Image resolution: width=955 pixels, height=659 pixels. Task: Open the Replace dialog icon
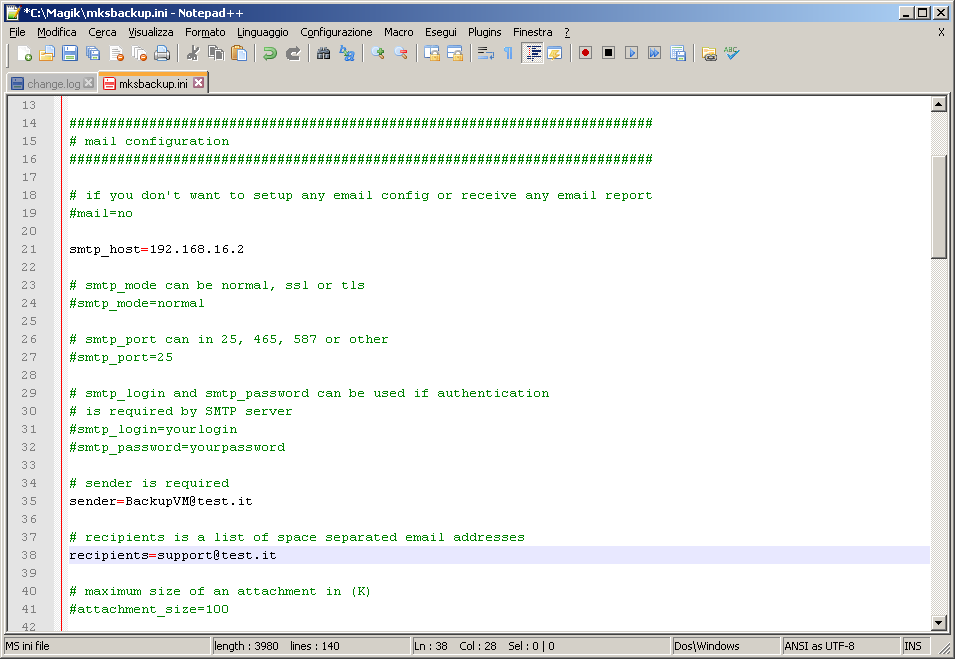(x=347, y=54)
